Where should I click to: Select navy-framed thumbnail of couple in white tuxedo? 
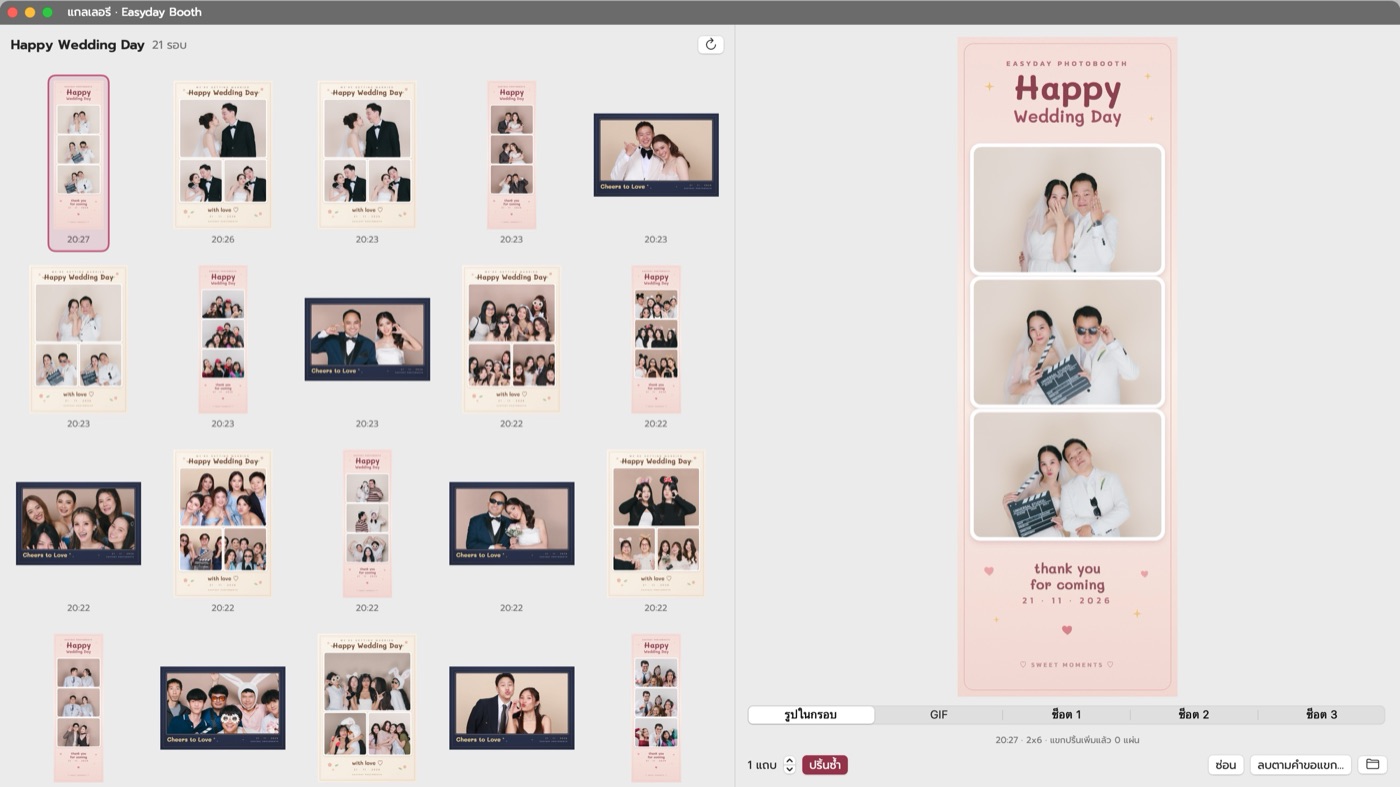(656, 155)
